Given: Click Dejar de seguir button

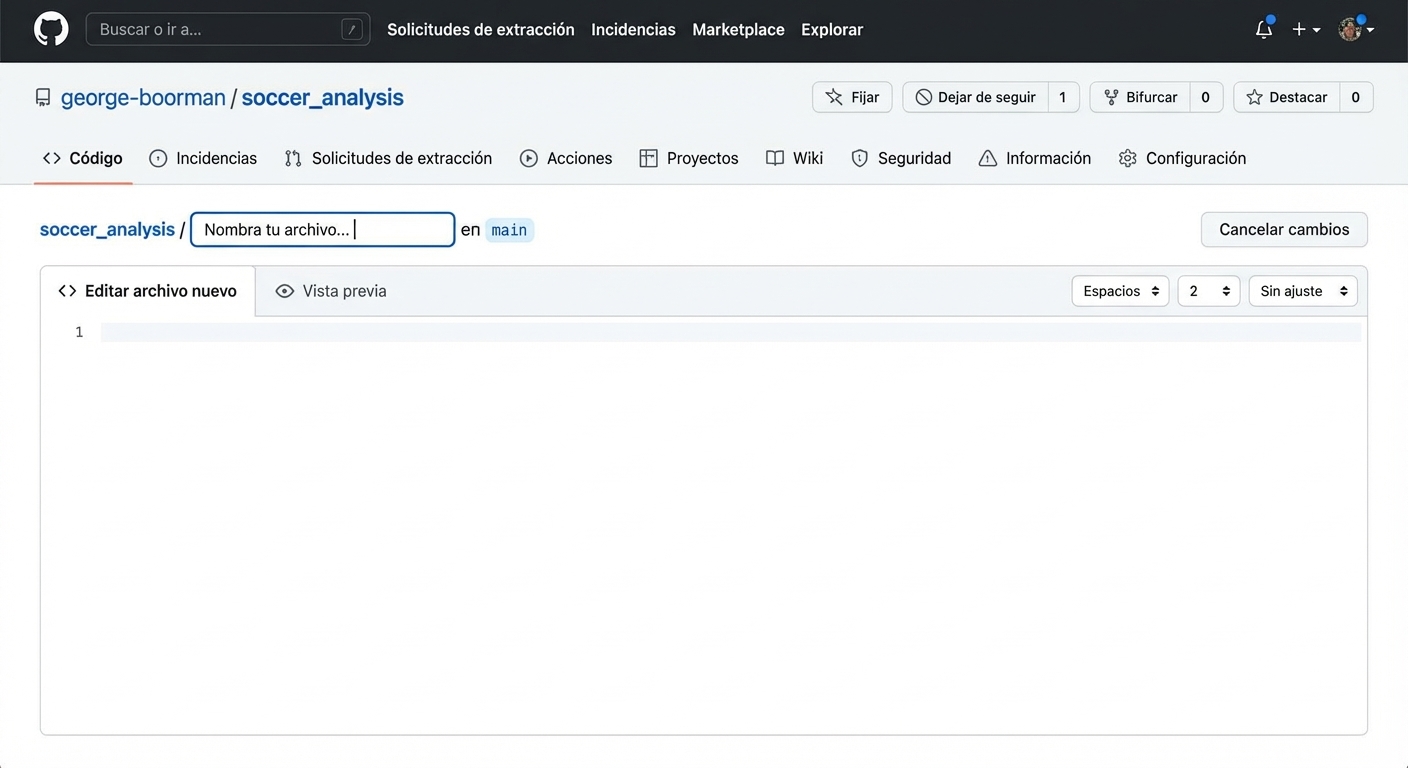Looking at the screenshot, I should (x=975, y=97).
